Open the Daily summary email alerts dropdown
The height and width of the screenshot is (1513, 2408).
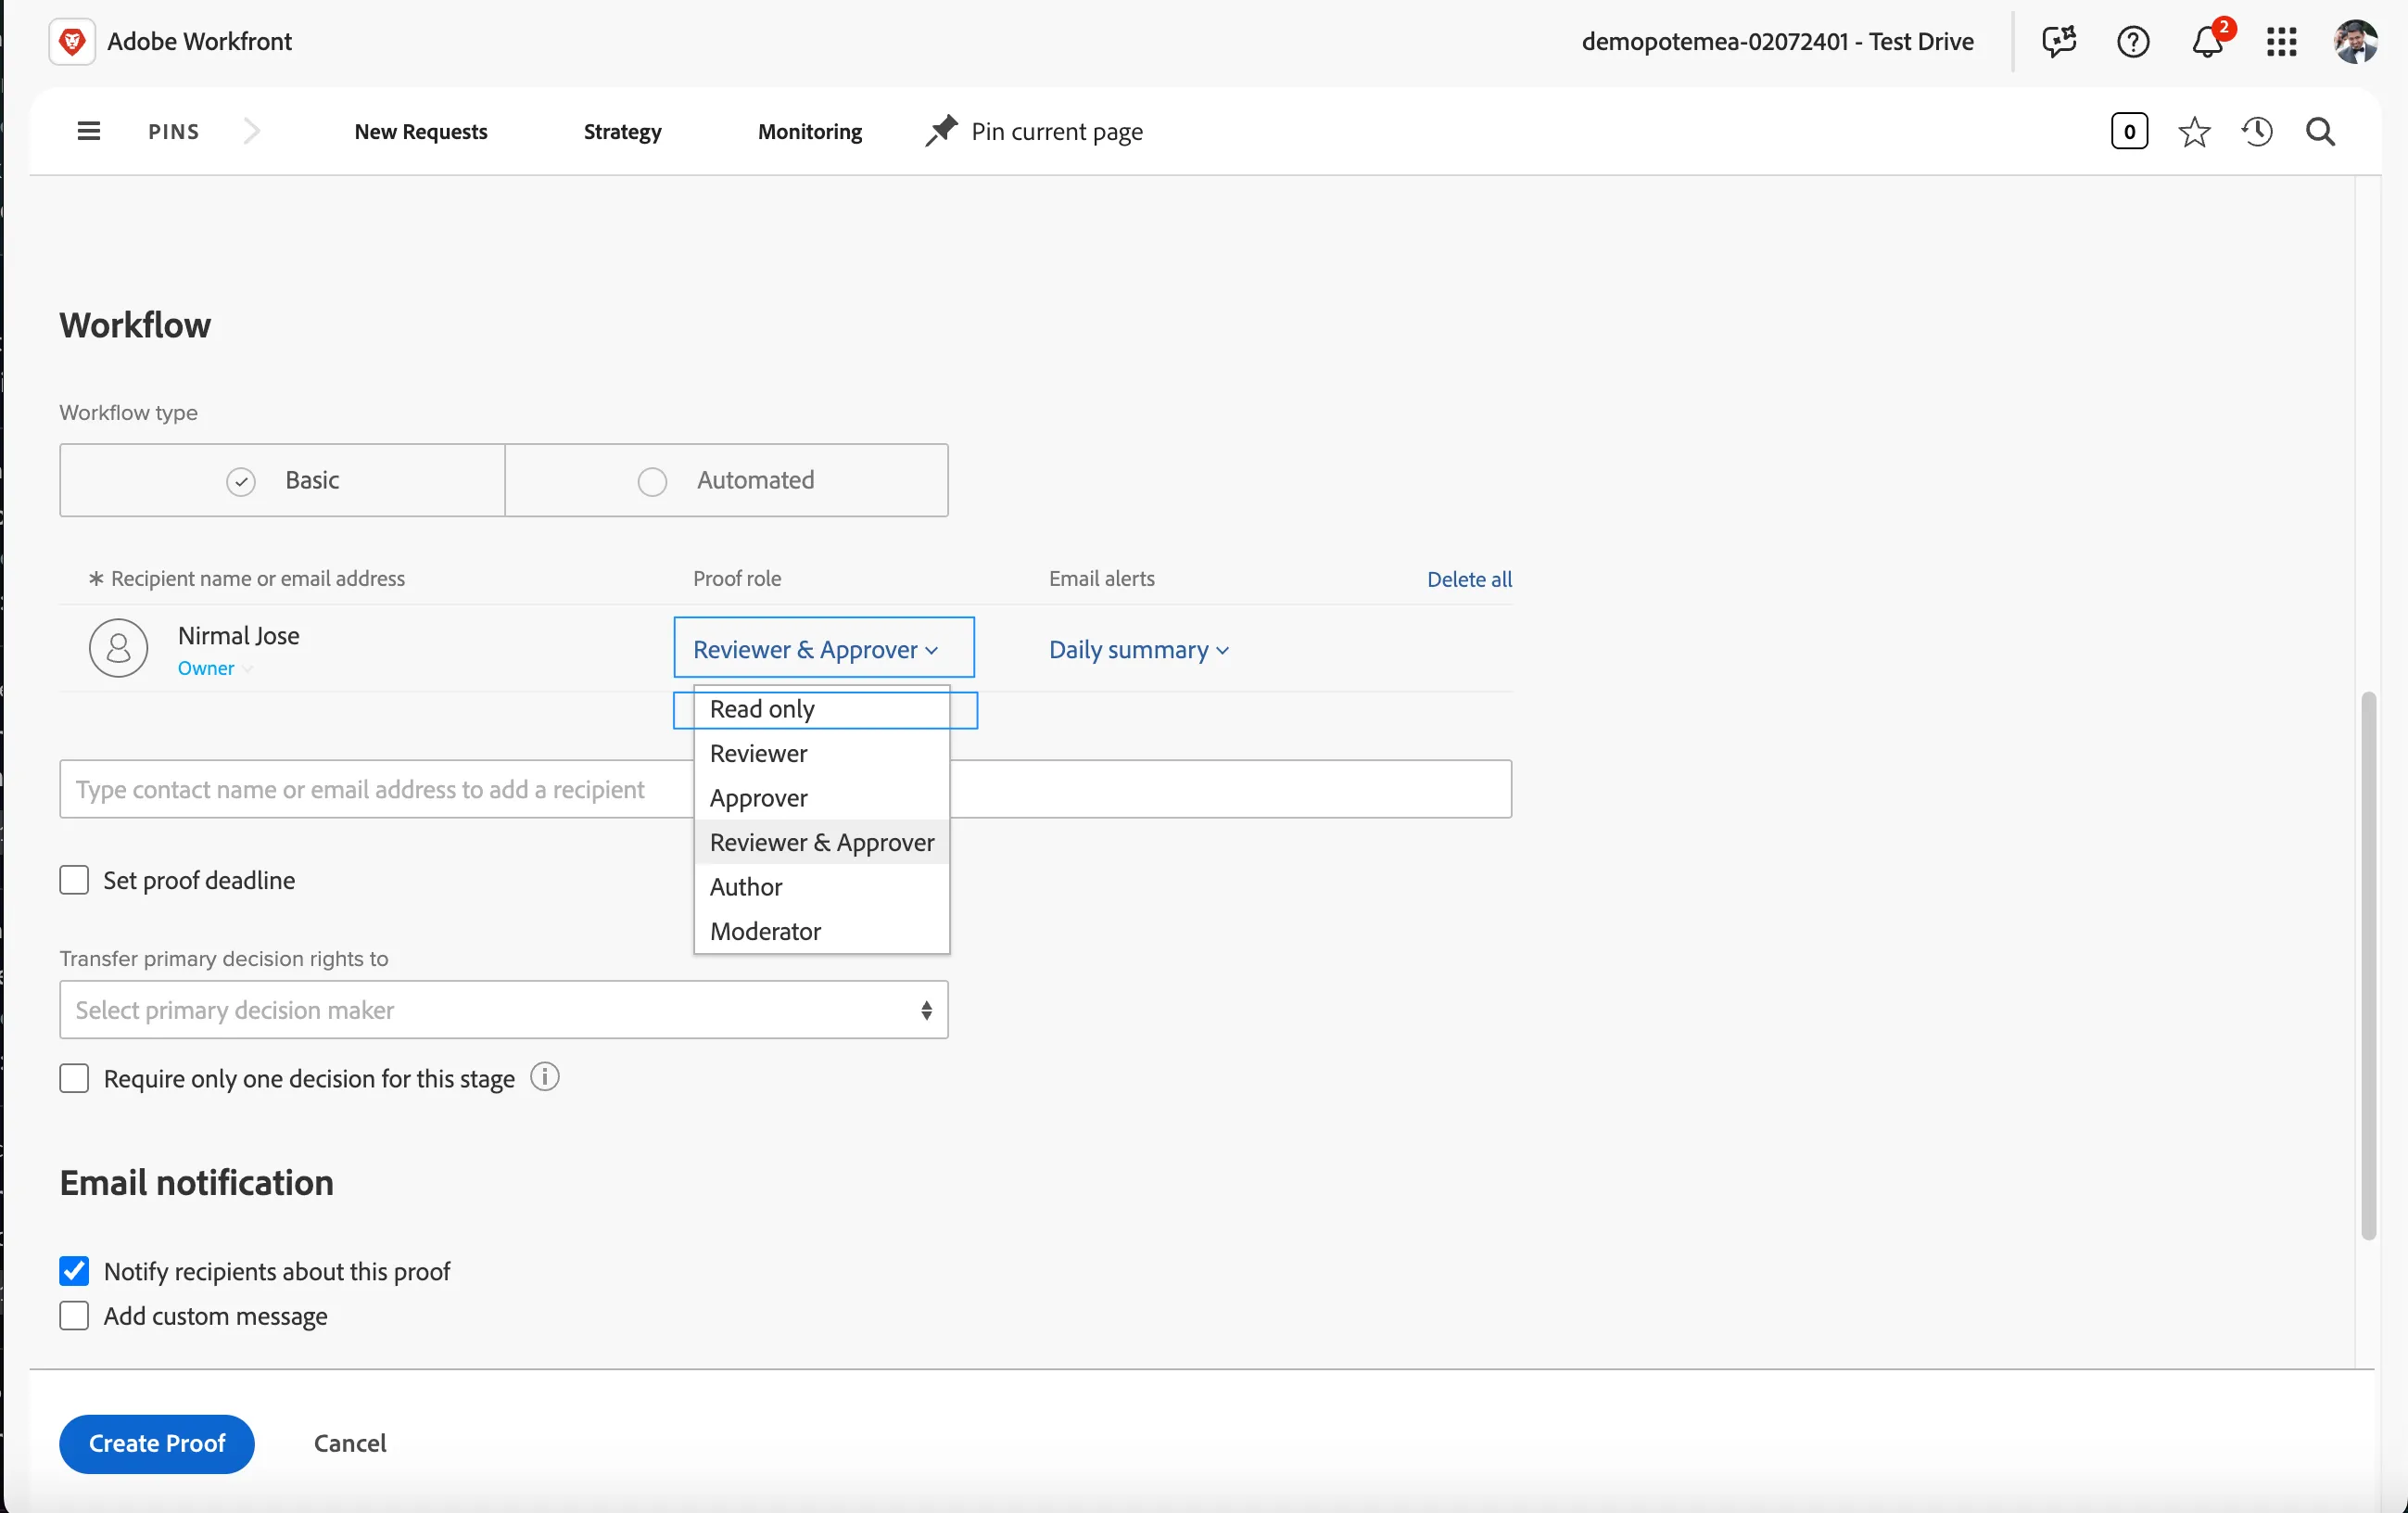coord(1138,649)
